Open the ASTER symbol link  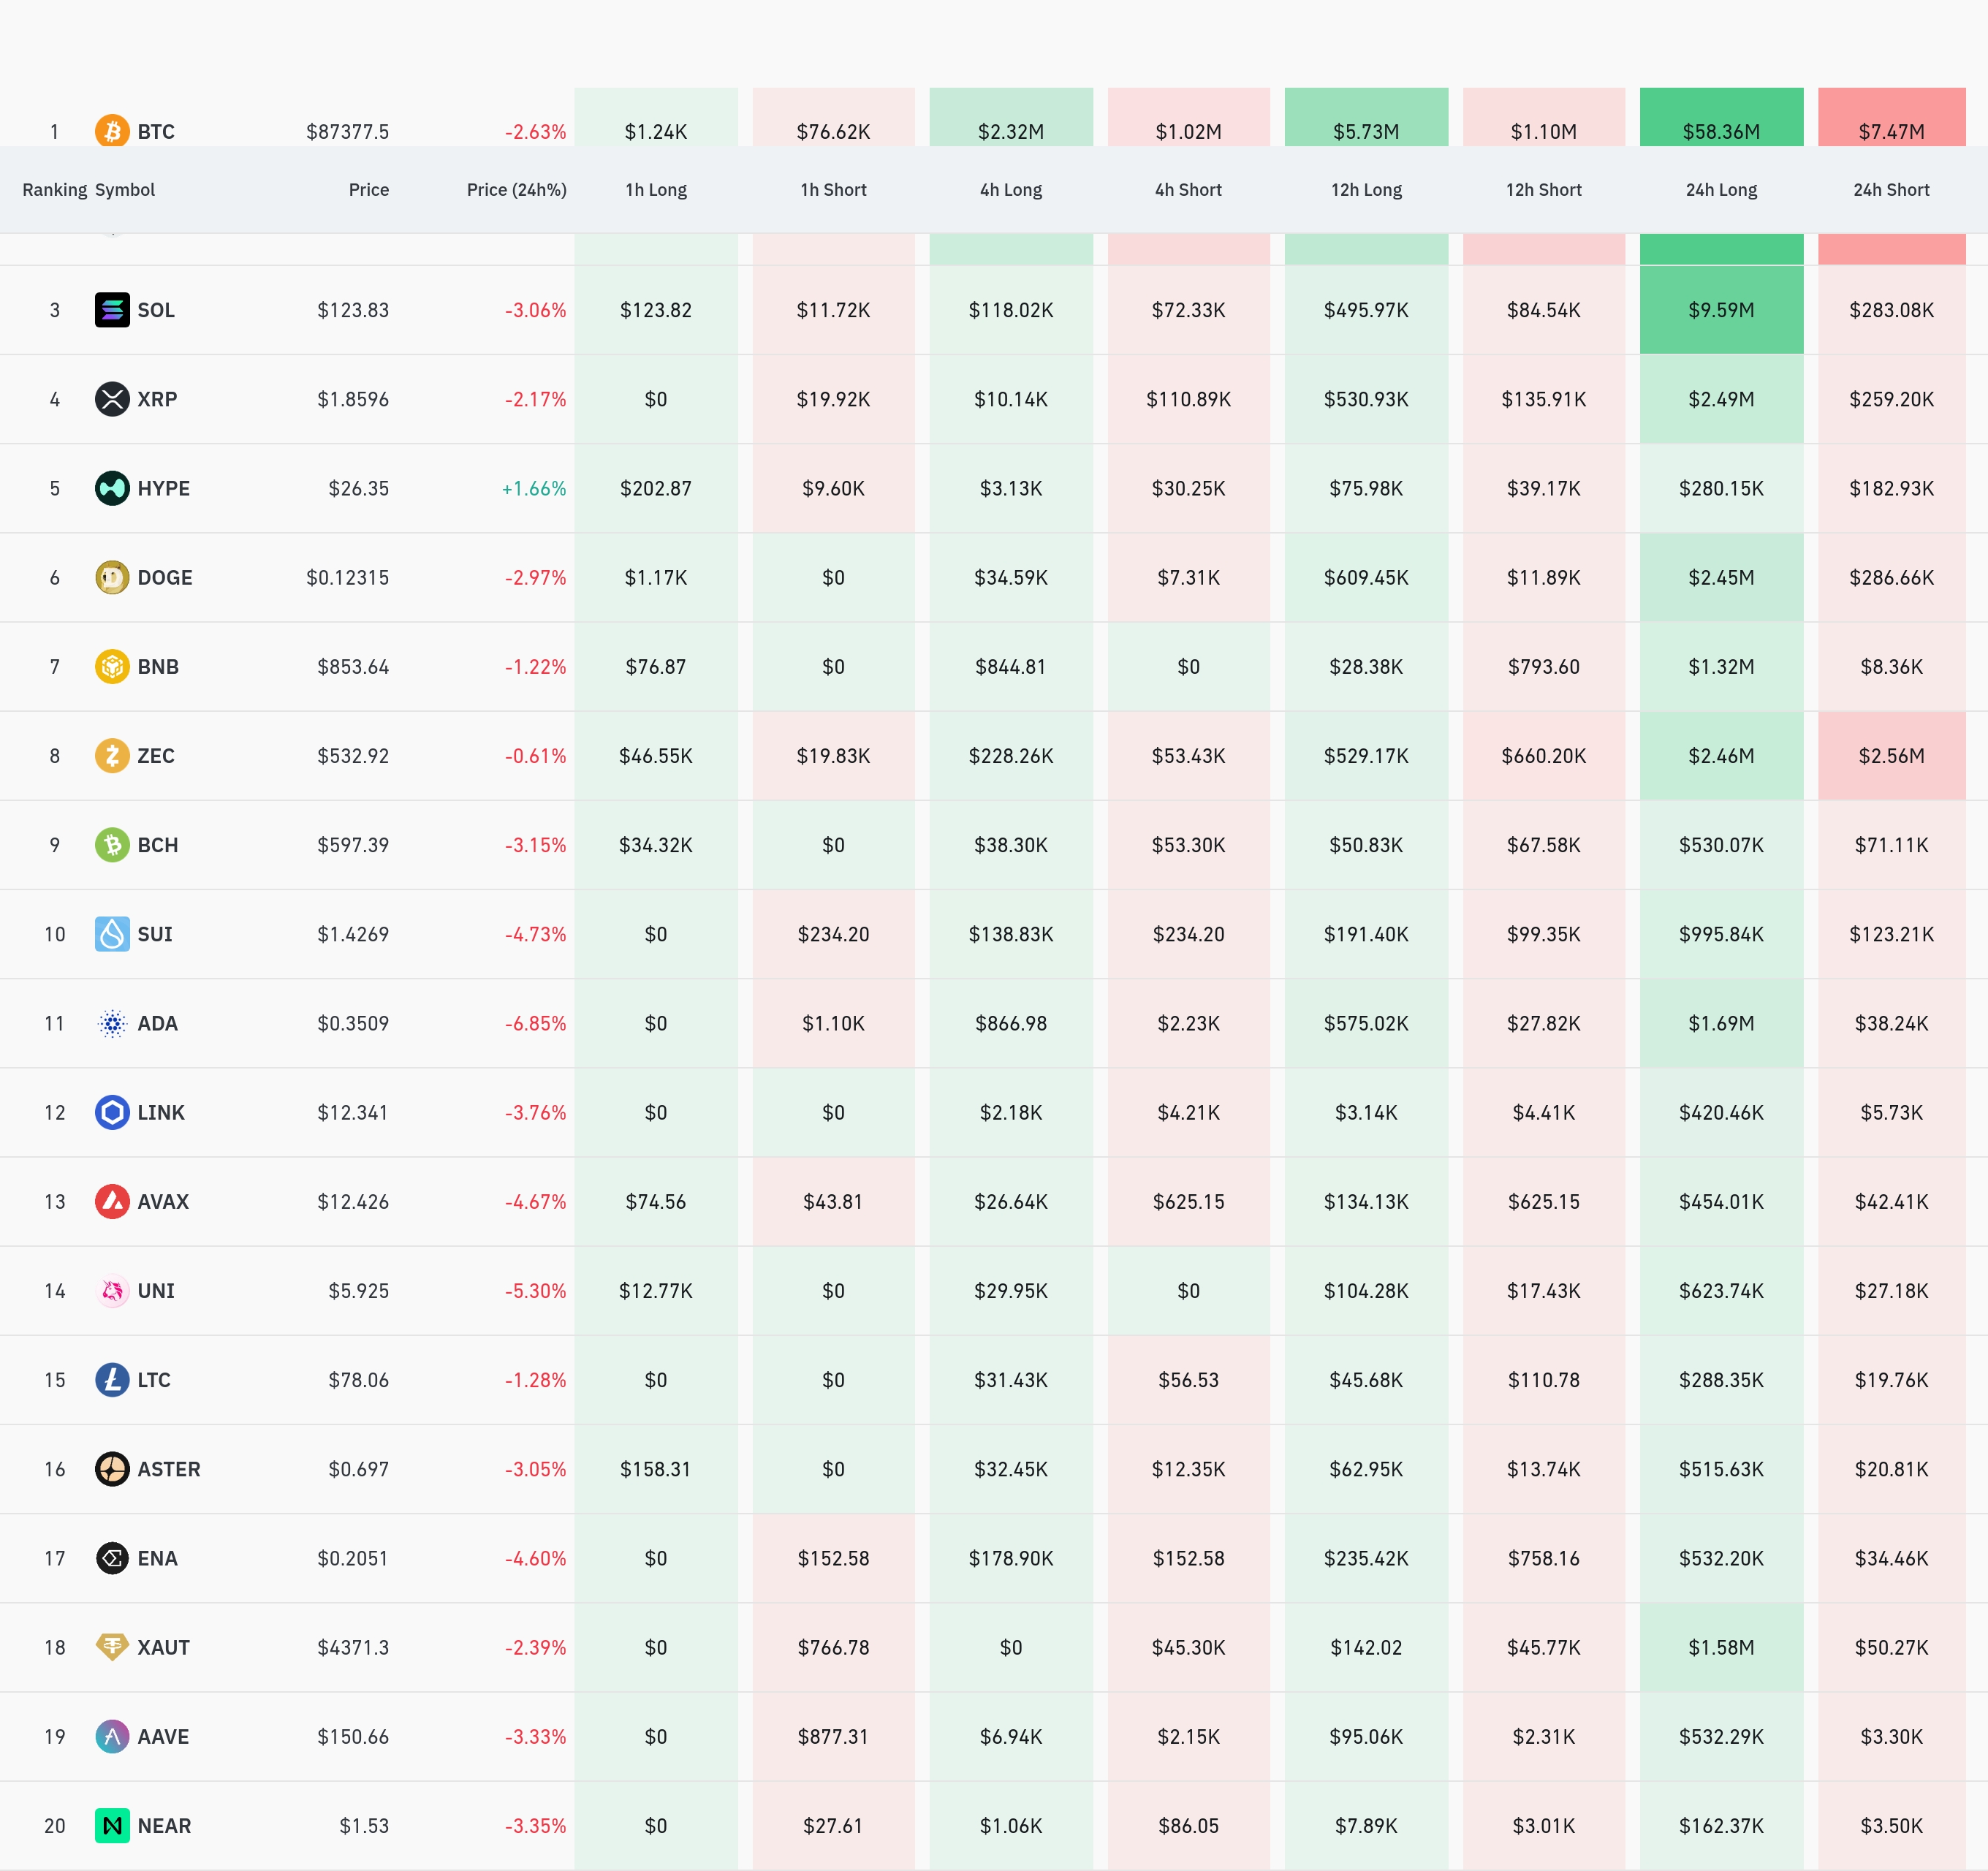tap(168, 1469)
